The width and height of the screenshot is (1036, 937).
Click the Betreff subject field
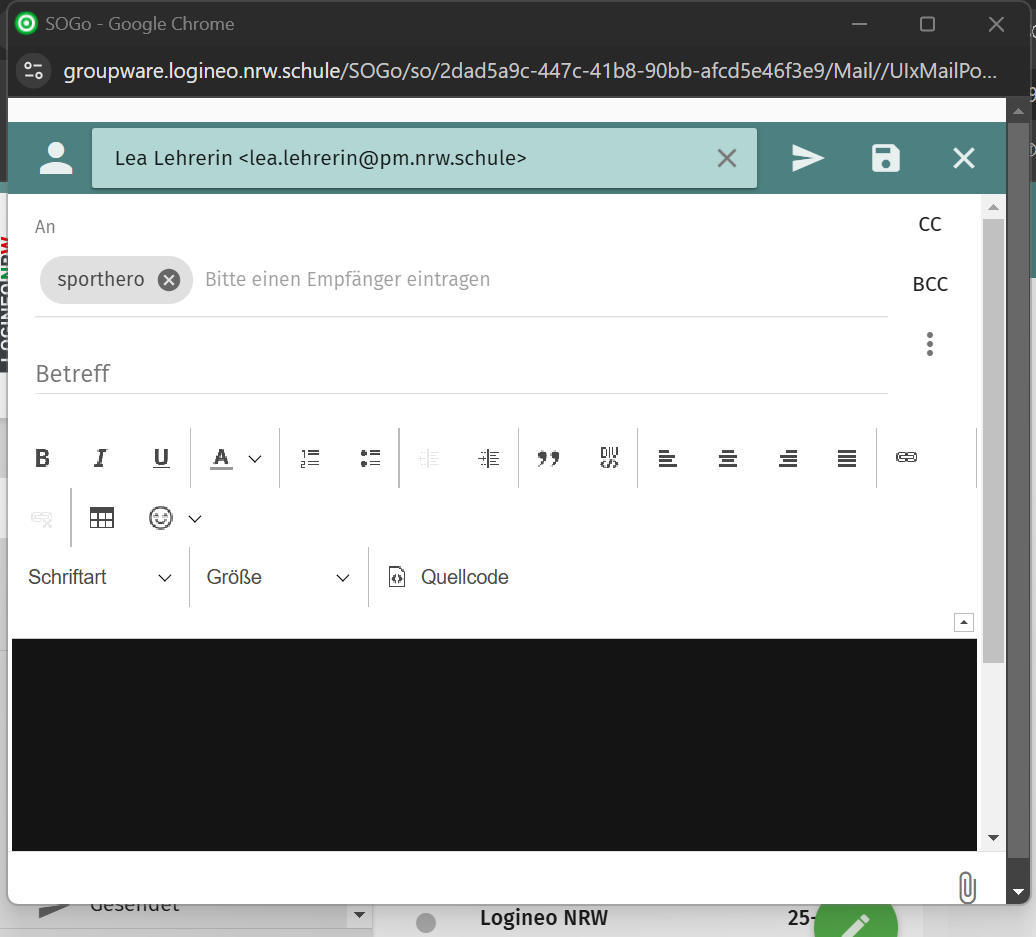[460, 374]
